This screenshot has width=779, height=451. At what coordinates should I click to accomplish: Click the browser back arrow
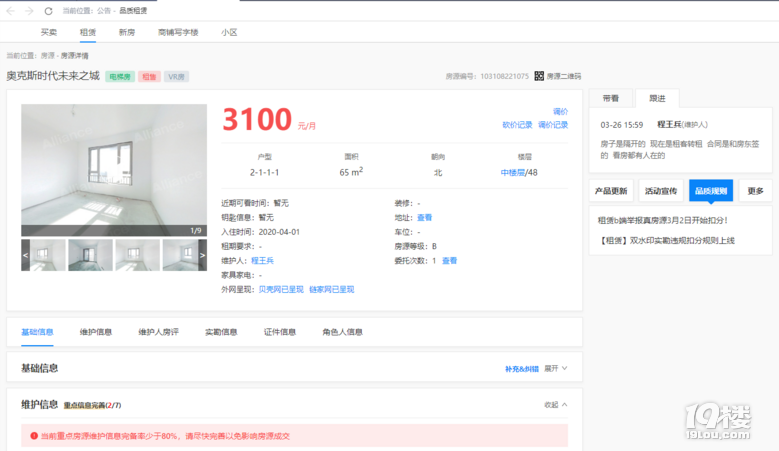pos(10,10)
